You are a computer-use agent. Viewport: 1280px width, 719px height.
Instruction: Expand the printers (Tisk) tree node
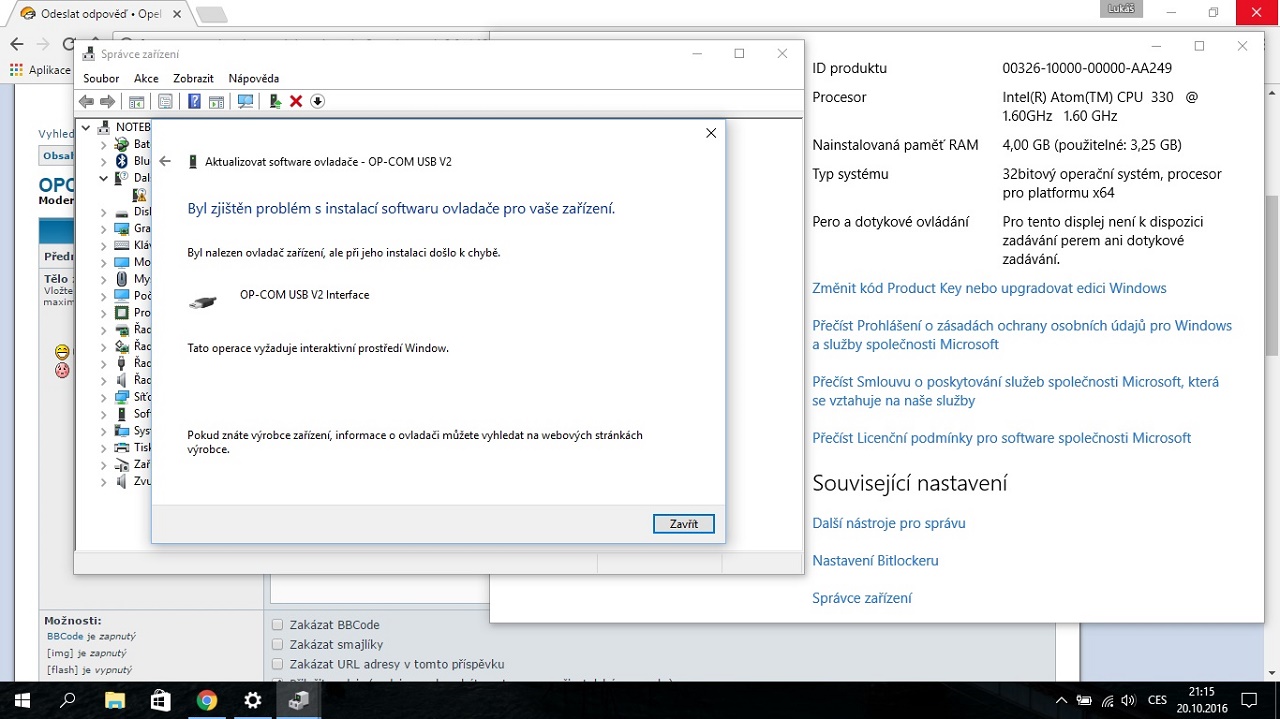tap(103, 448)
